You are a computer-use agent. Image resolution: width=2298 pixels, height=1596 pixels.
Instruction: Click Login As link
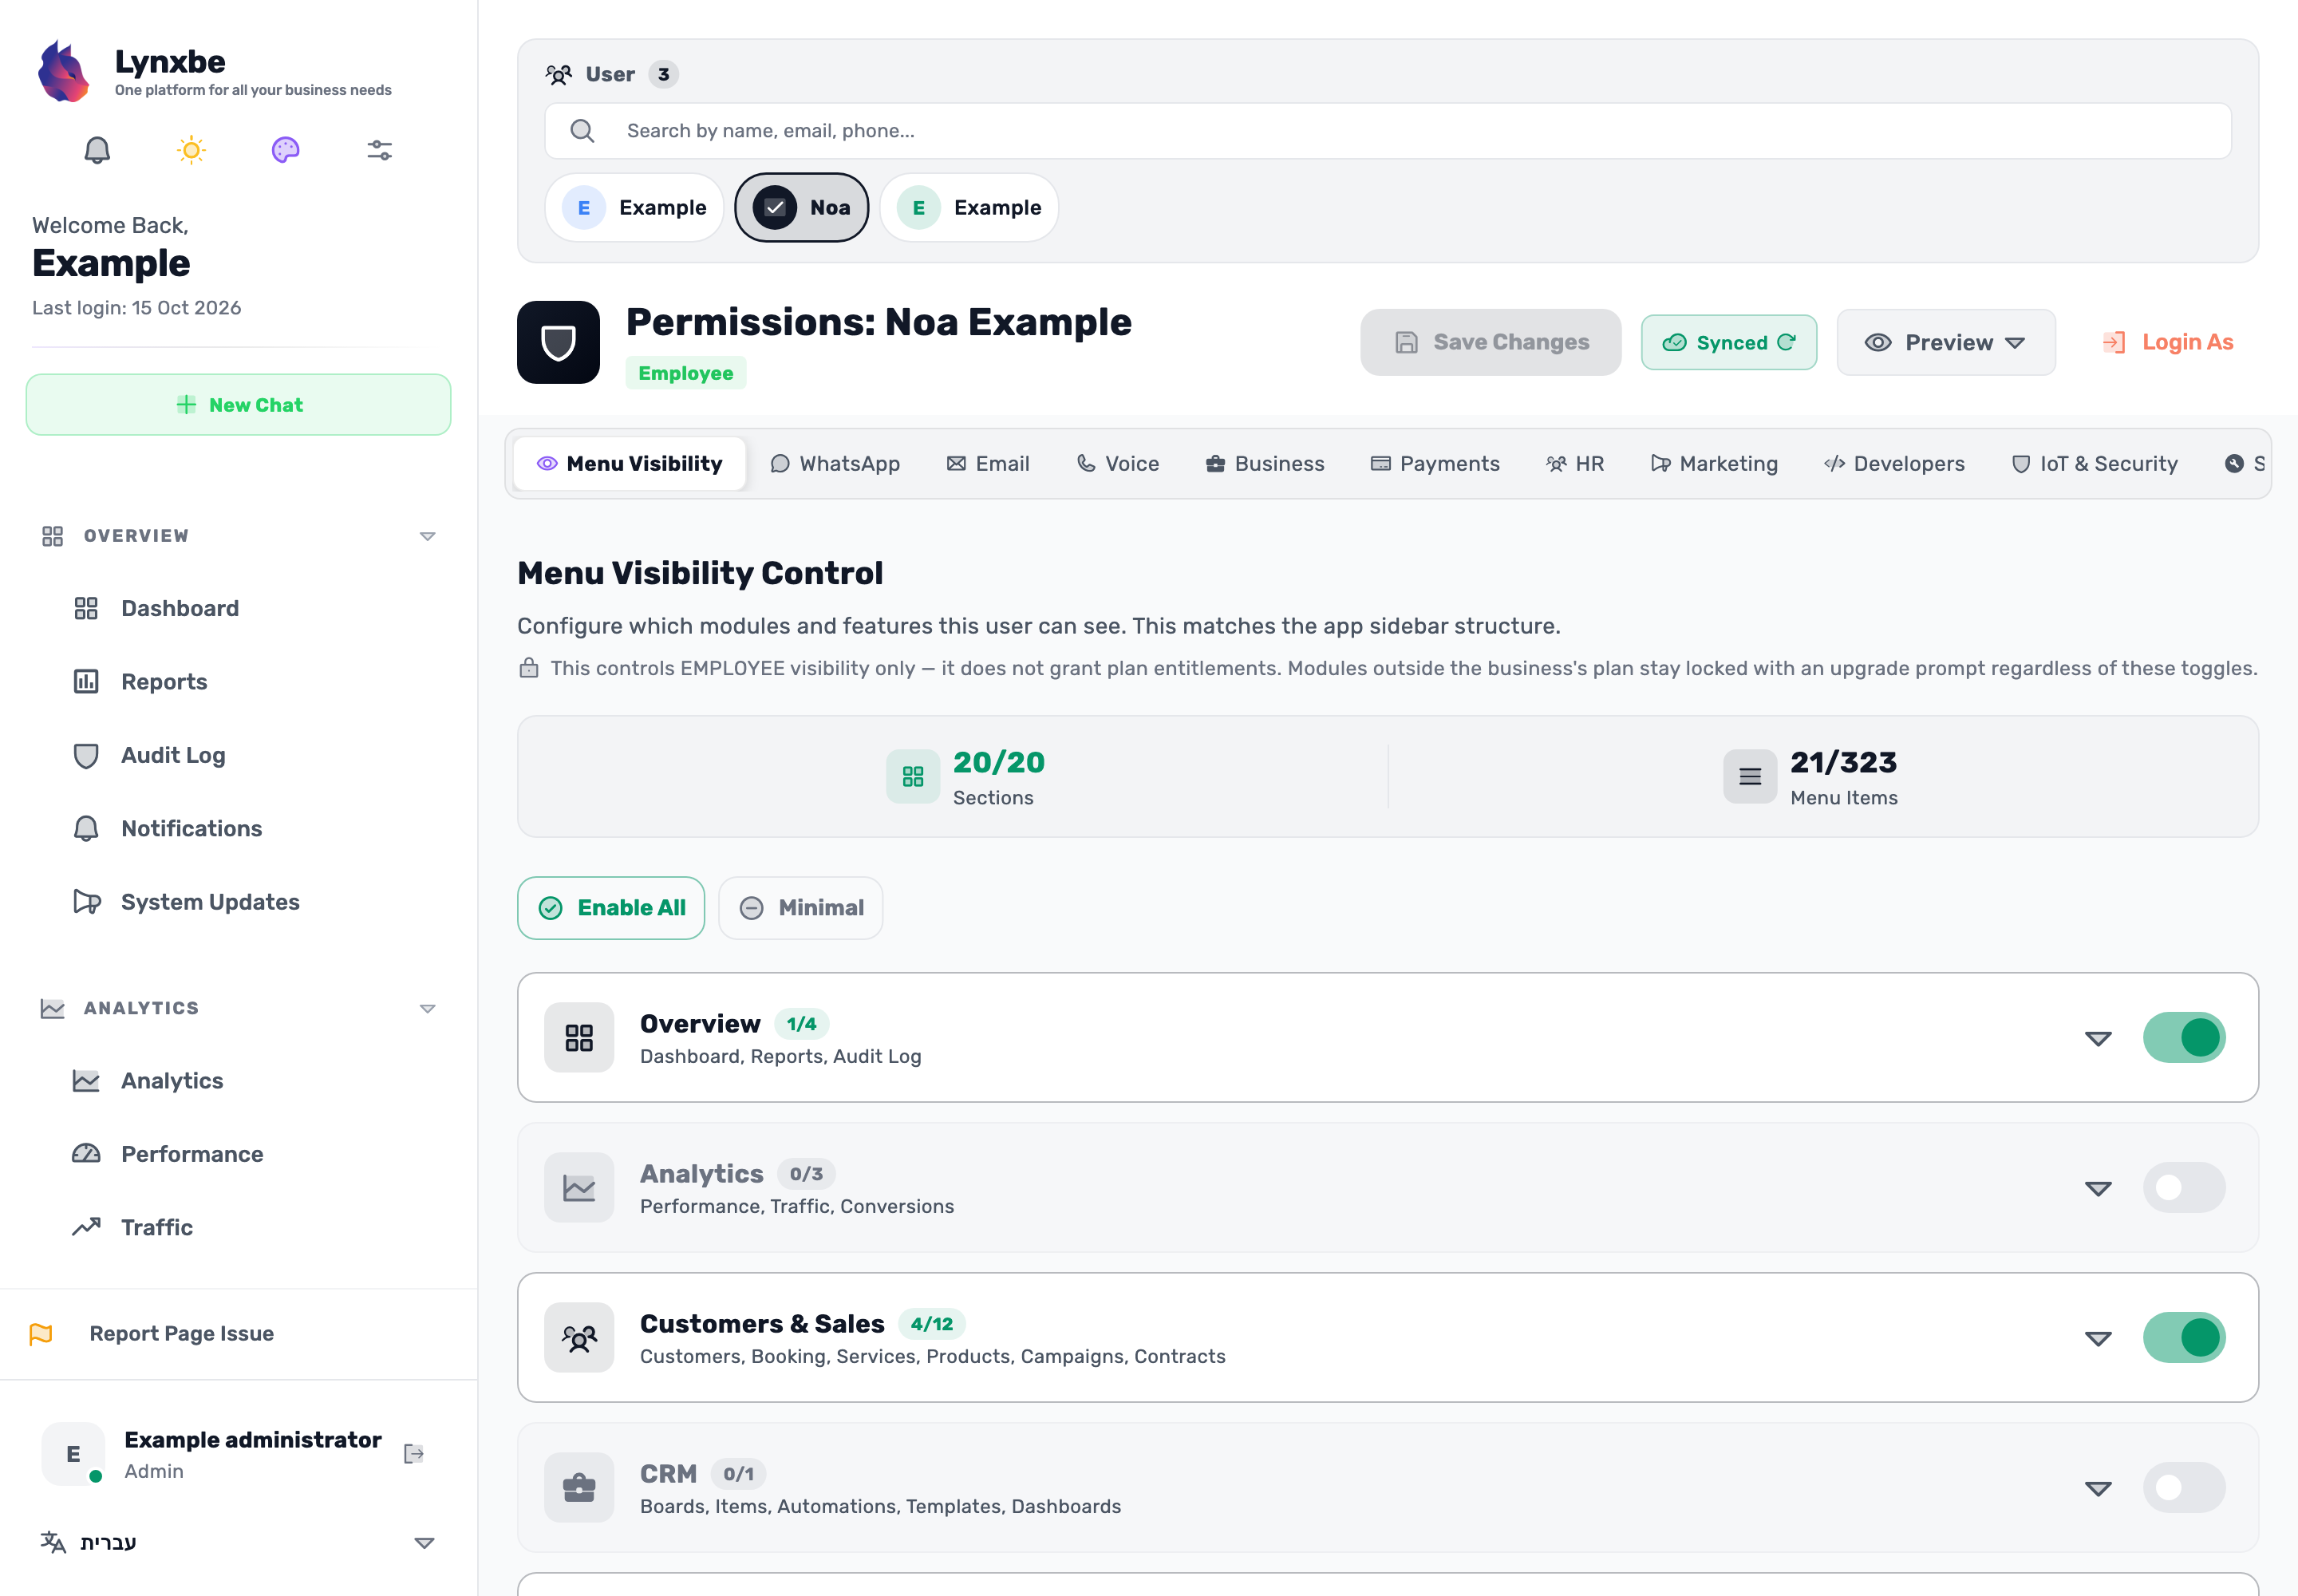pos(2167,342)
